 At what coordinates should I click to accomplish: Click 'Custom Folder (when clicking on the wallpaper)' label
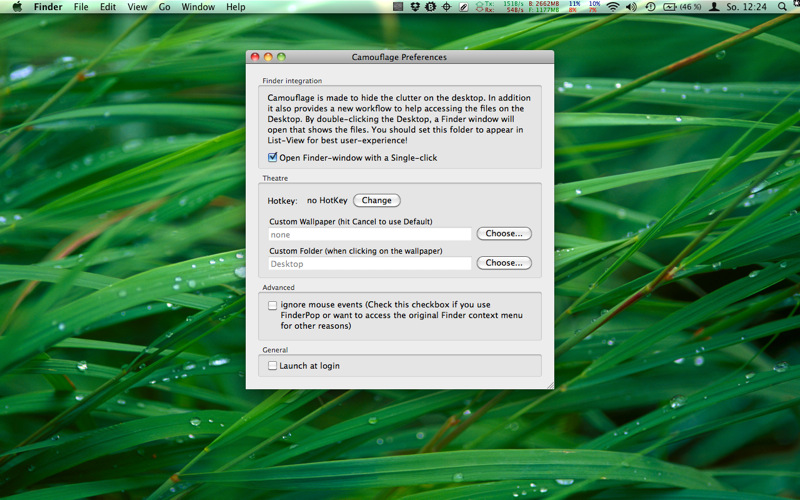[356, 251]
